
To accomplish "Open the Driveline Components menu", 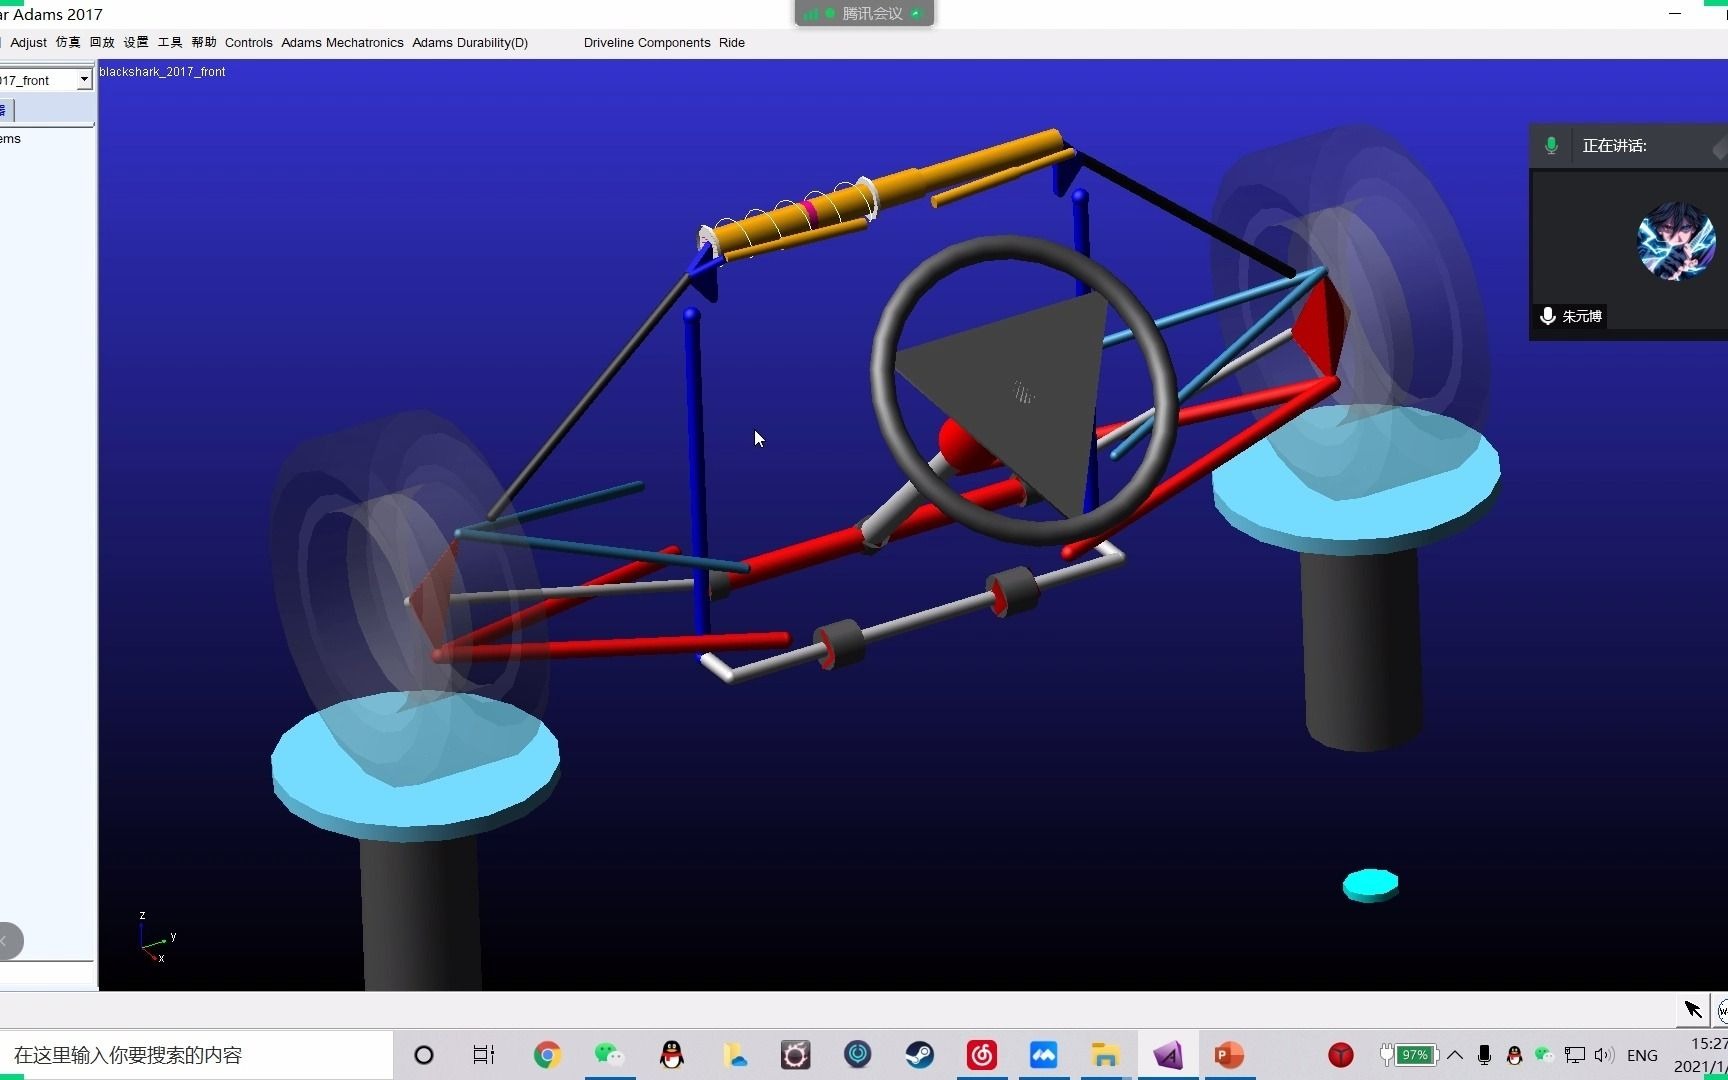I will 647,42.
